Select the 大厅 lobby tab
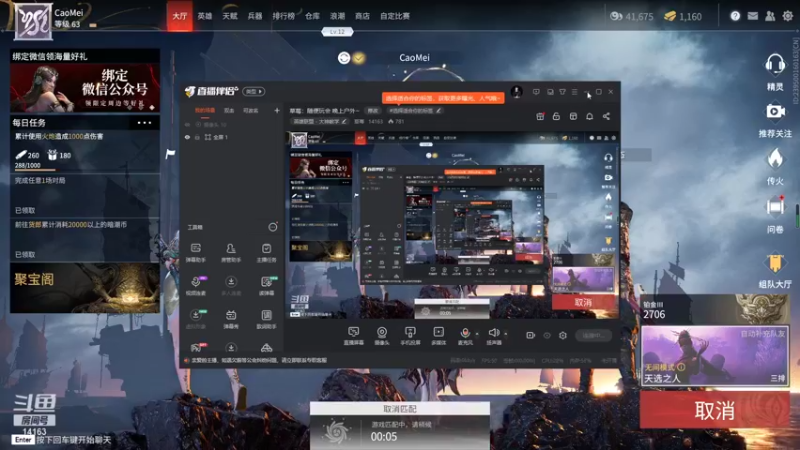800x450 pixels. point(180,16)
